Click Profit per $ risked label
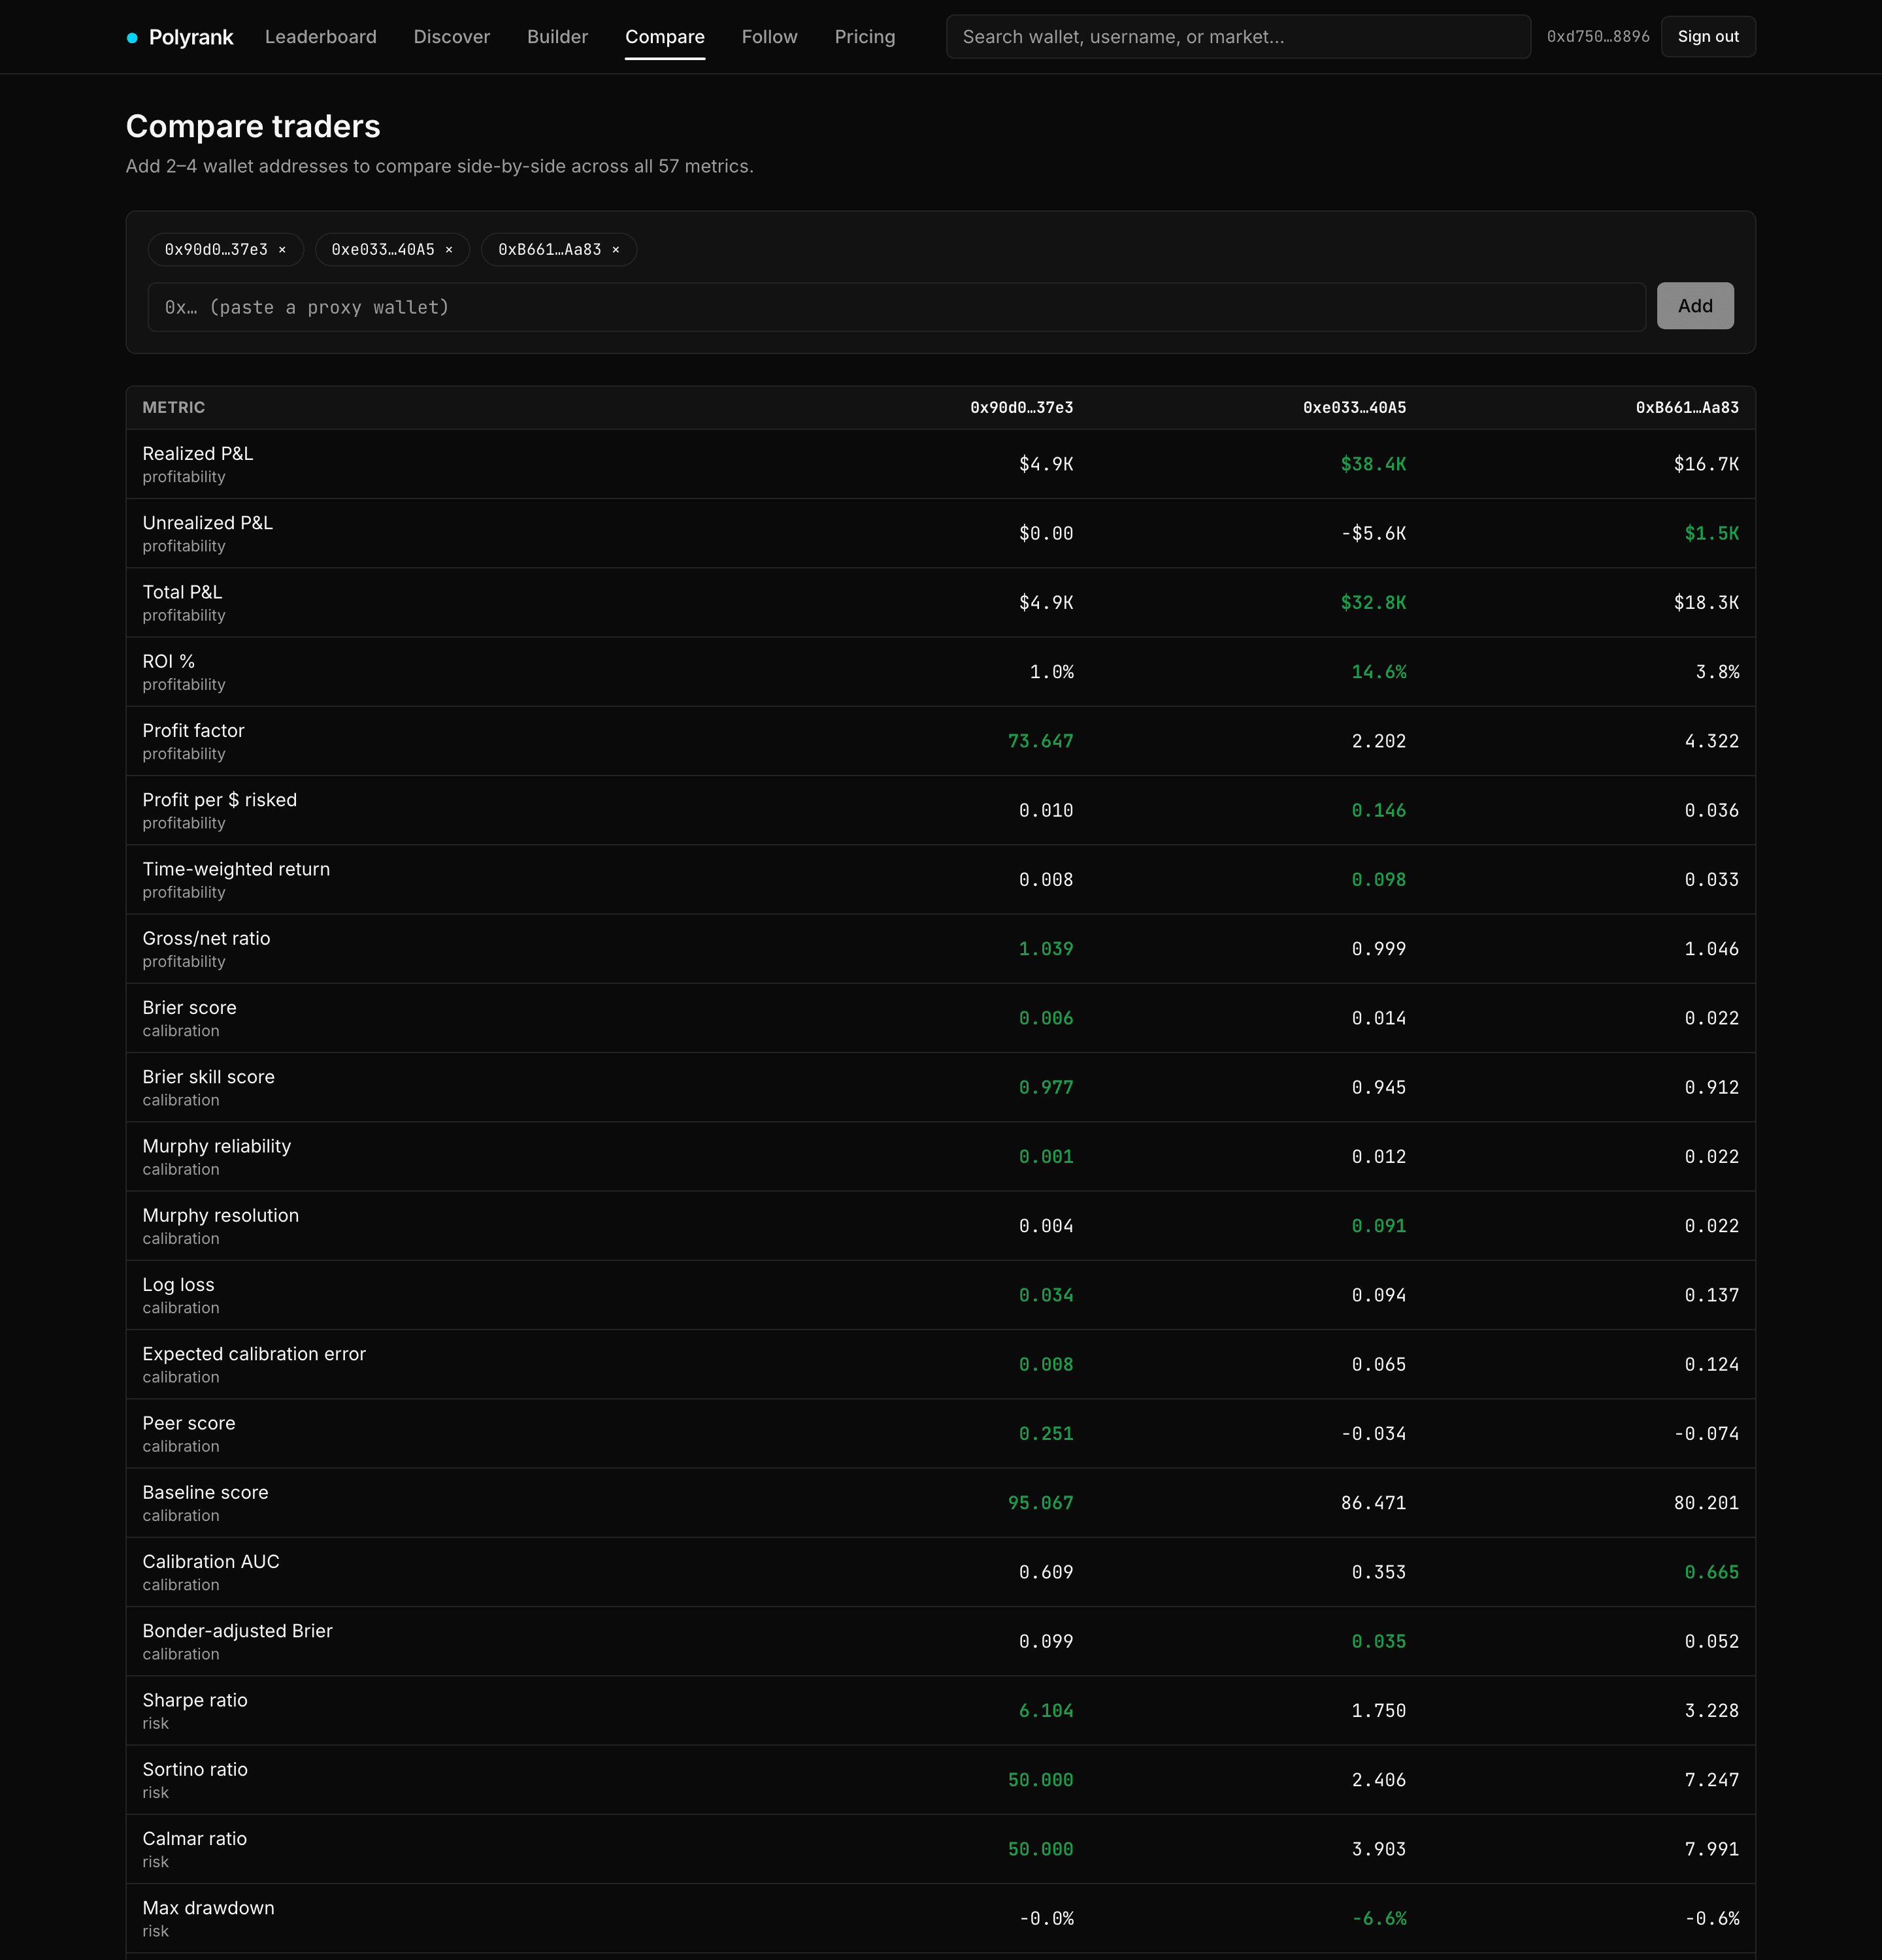 [220, 800]
